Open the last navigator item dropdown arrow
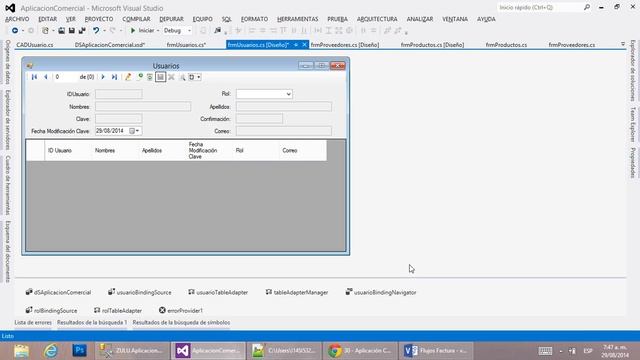640x360 pixels. pyautogui.click(x=199, y=77)
